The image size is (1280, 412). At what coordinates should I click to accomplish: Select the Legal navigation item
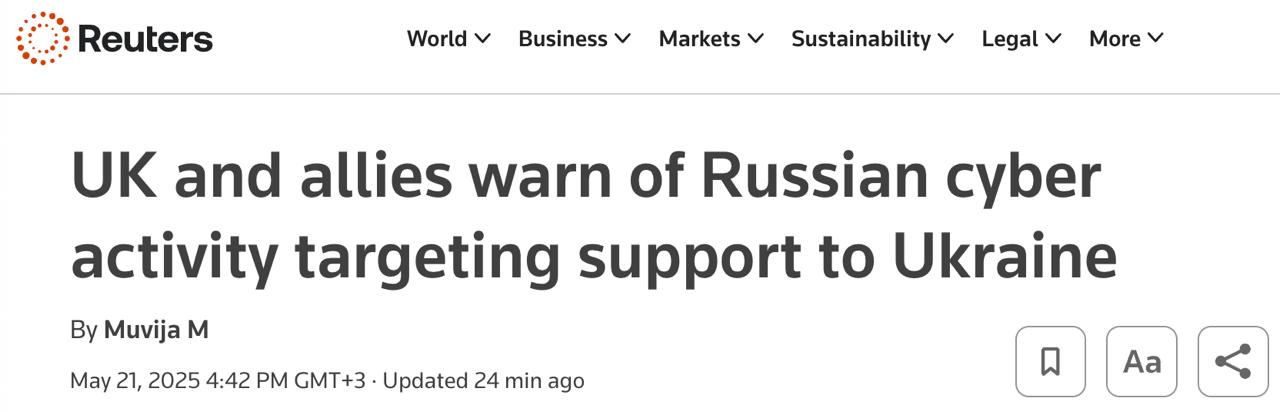1009,39
